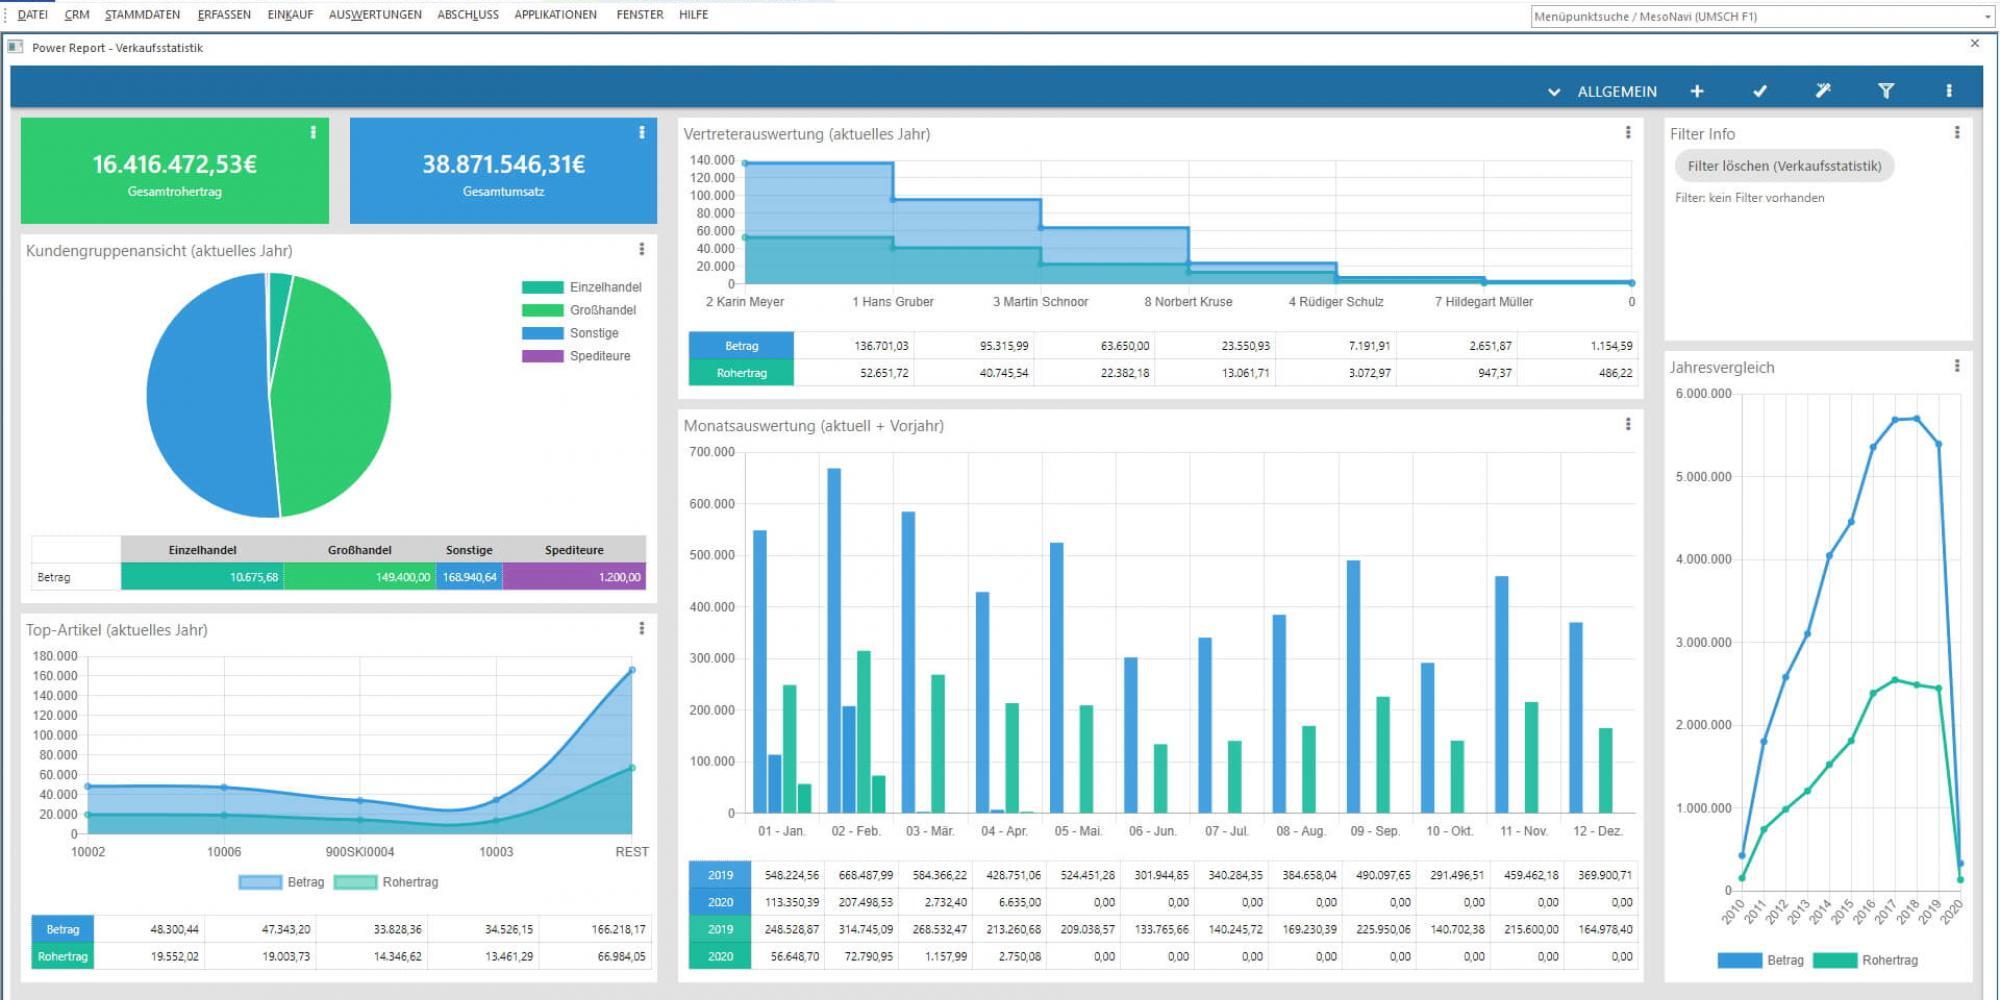The width and height of the screenshot is (2000, 1000).
Task: Open options menu of Gesamtumsatz tile
Action: tap(642, 132)
